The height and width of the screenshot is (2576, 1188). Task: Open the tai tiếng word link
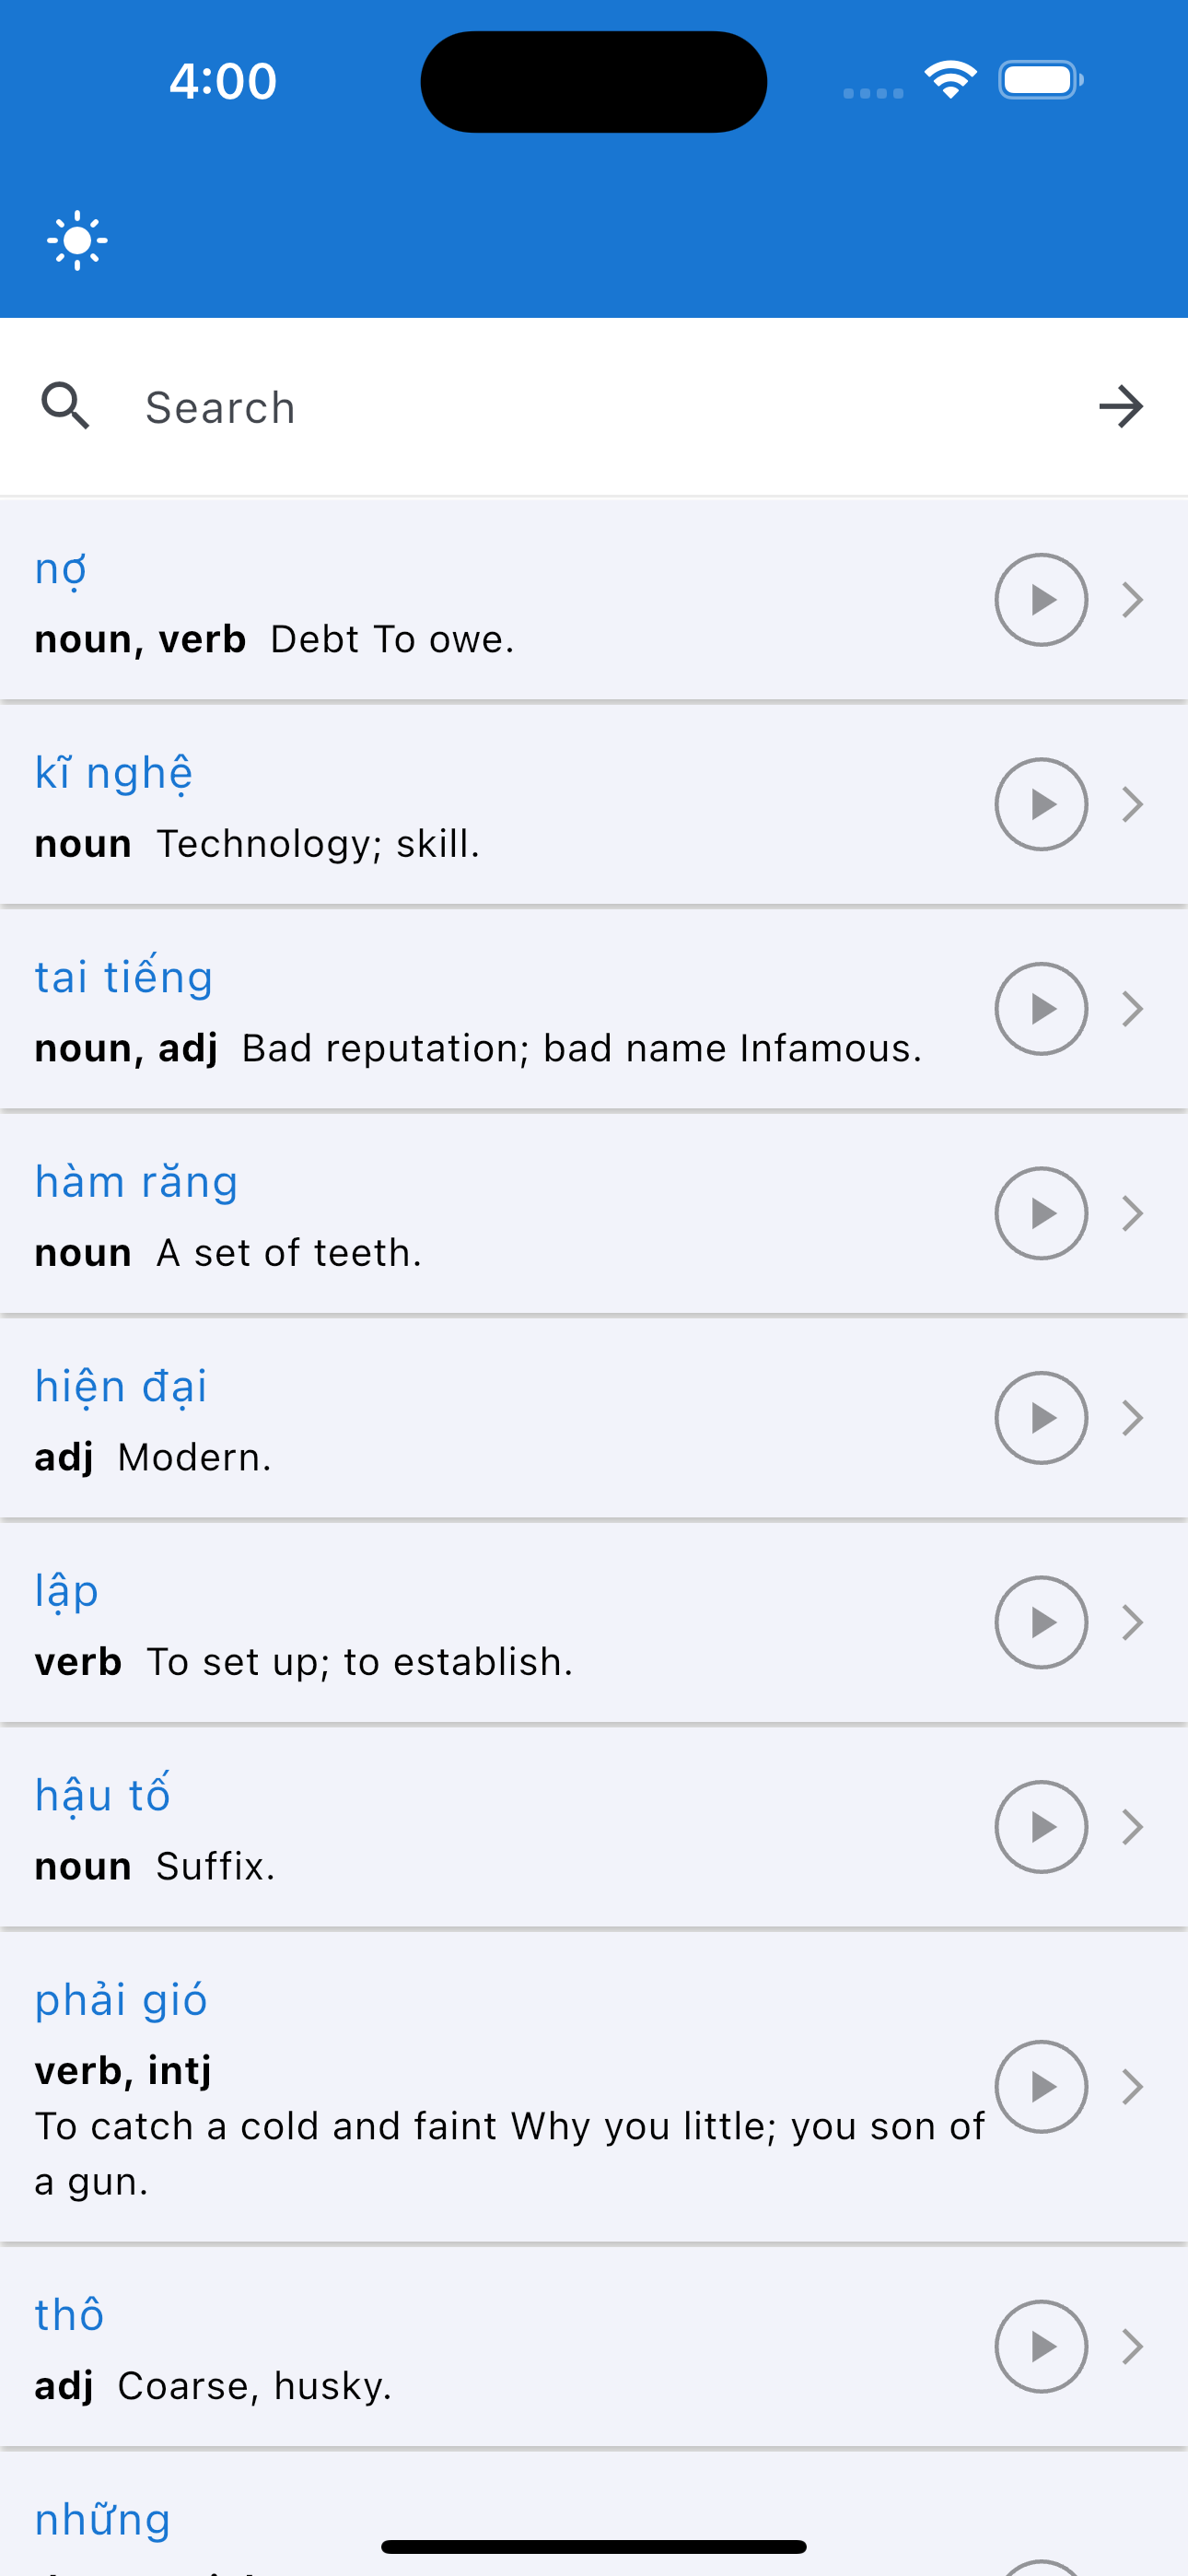[x=124, y=977]
